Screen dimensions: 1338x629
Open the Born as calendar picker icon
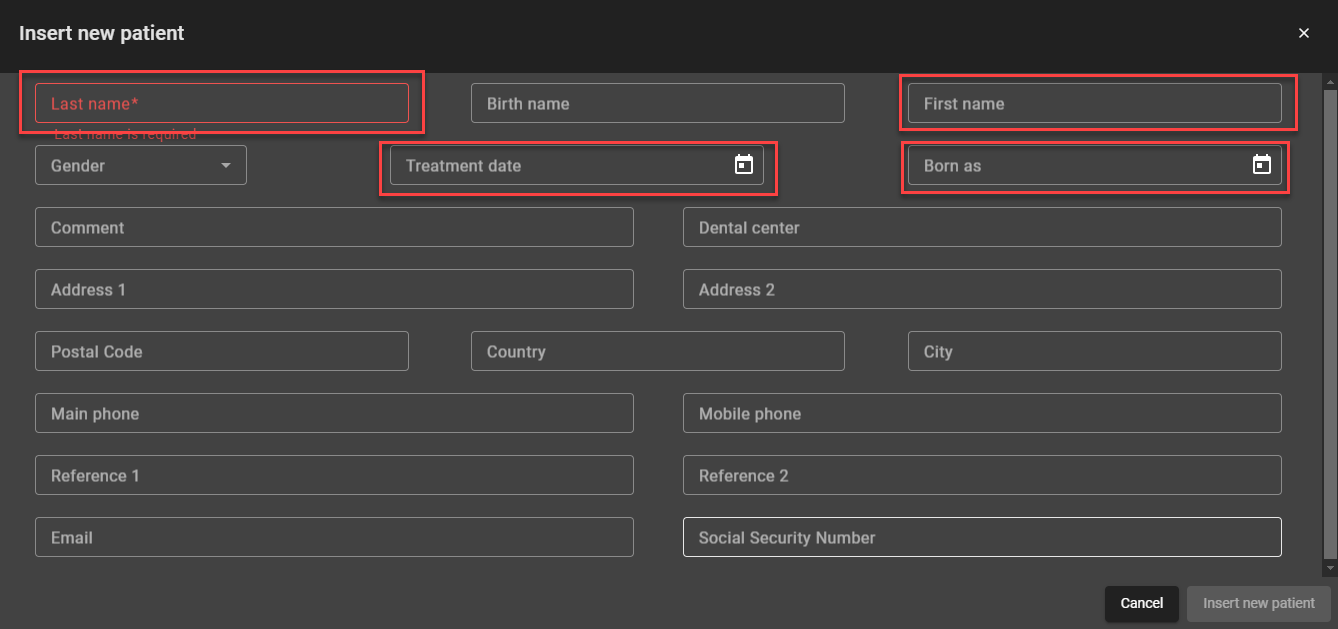click(x=1261, y=165)
